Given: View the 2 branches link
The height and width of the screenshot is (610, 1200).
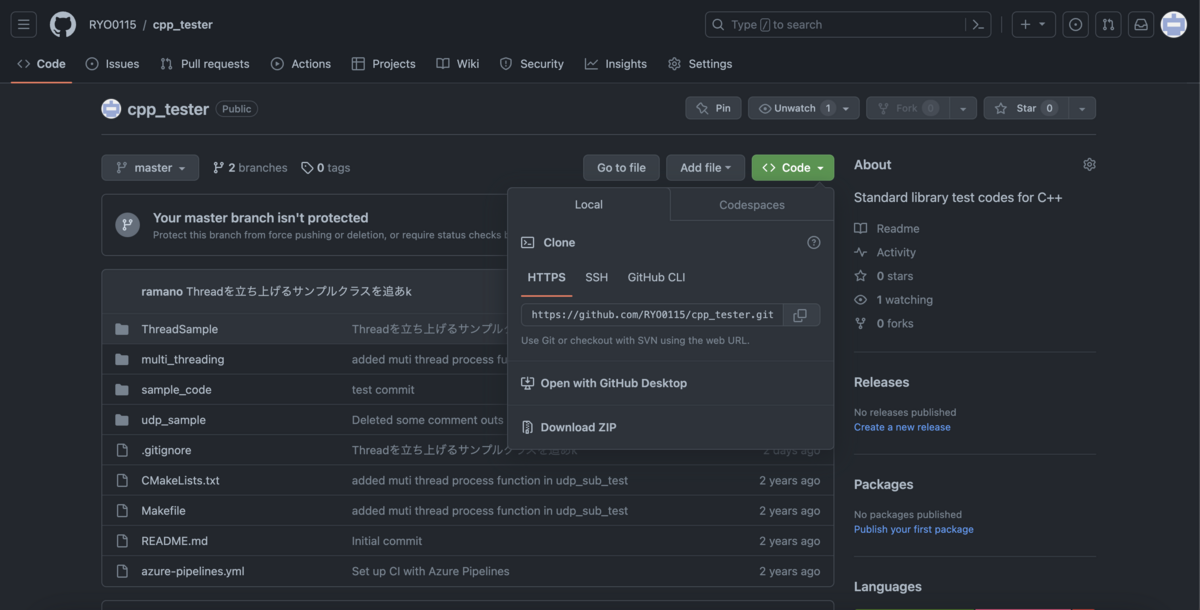Looking at the screenshot, I should pyautogui.click(x=250, y=168).
